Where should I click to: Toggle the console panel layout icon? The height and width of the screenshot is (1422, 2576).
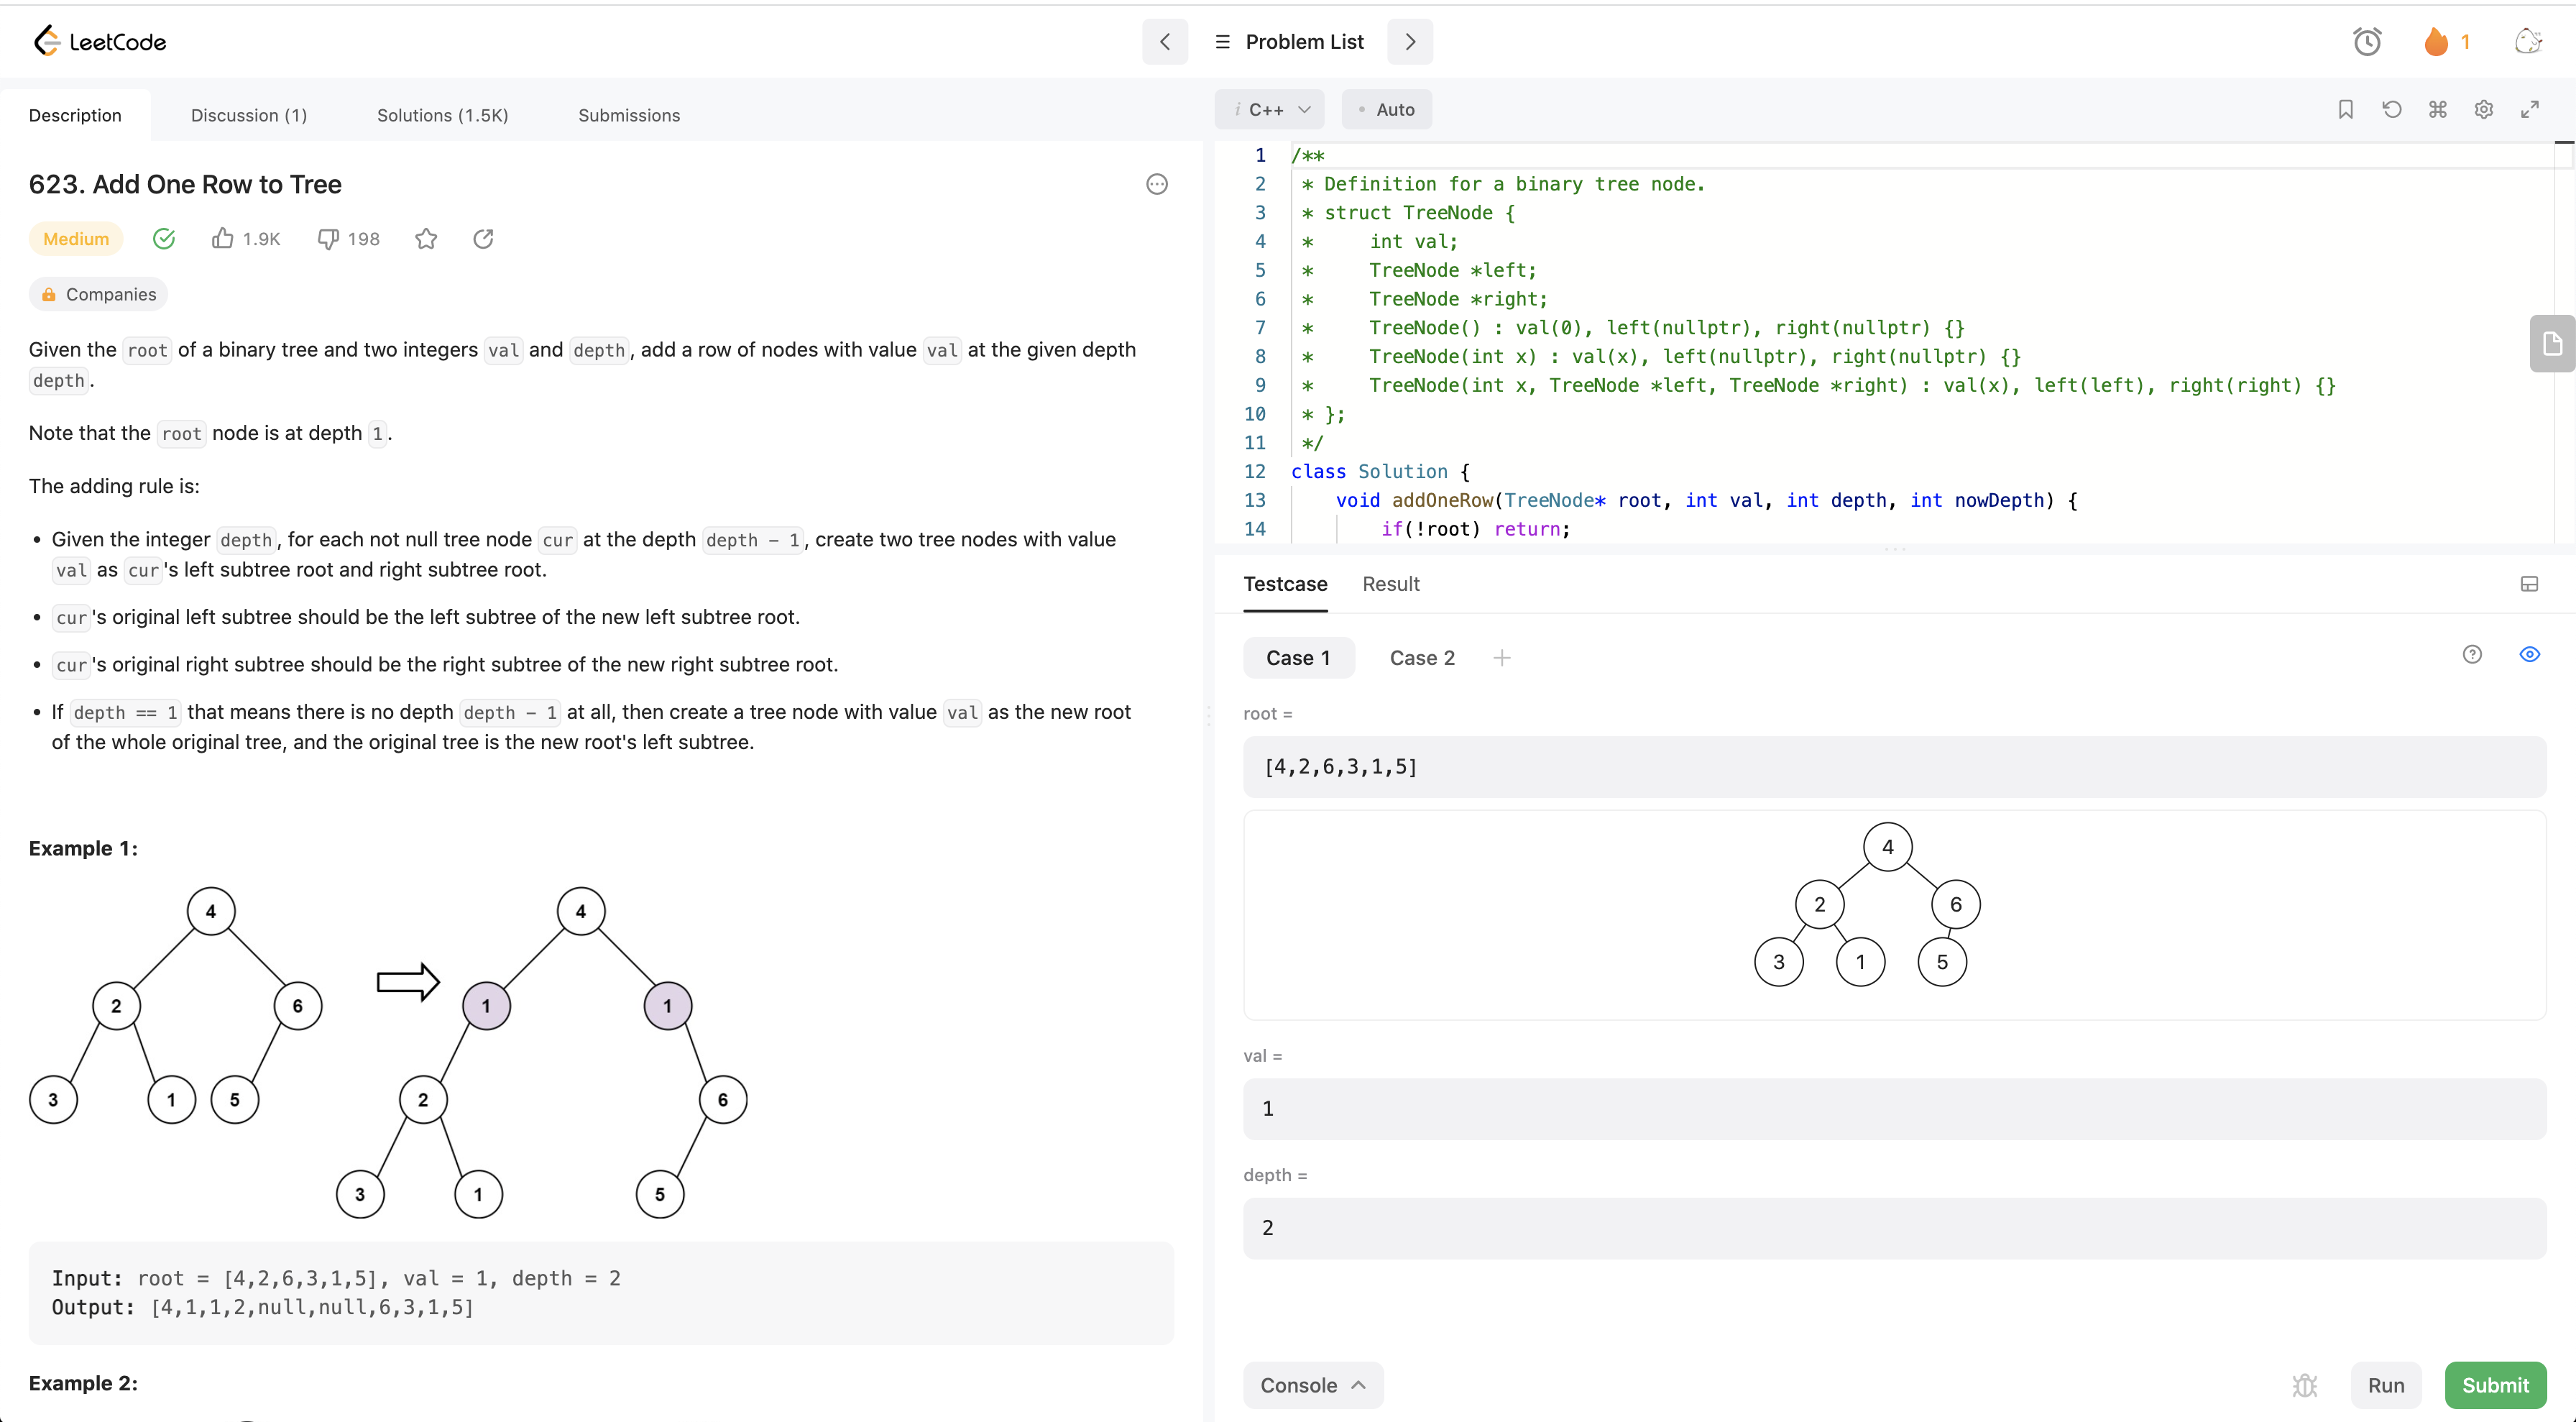coord(2529,584)
